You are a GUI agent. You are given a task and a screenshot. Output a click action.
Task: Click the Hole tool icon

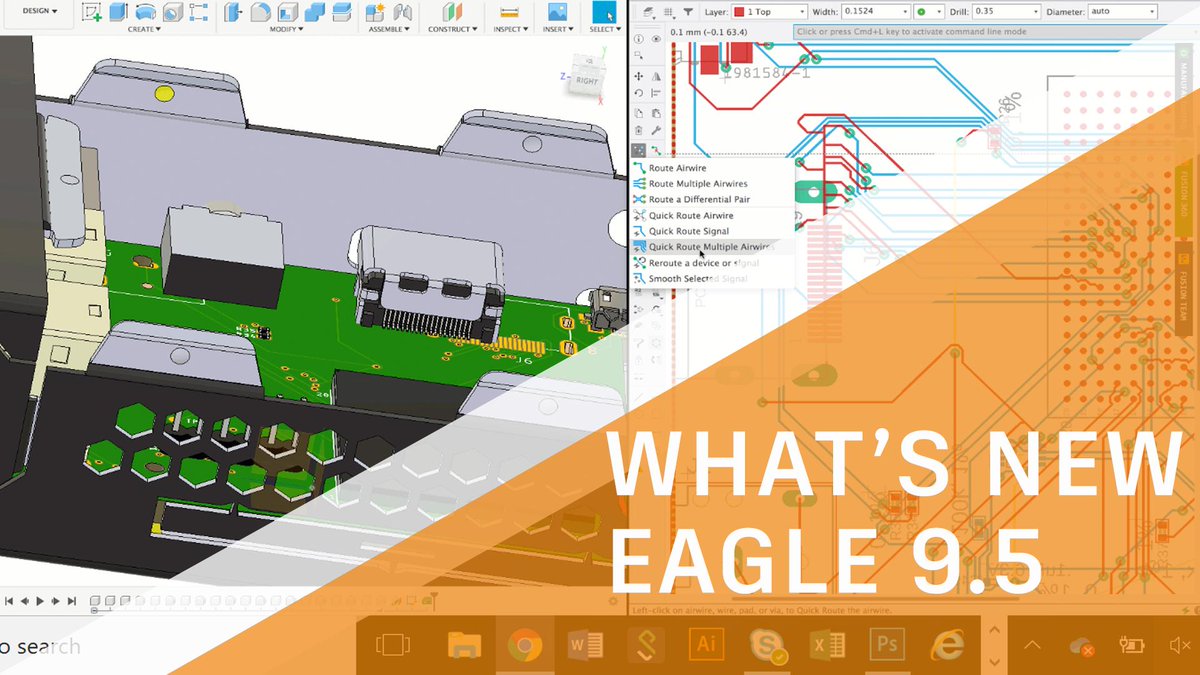point(172,13)
